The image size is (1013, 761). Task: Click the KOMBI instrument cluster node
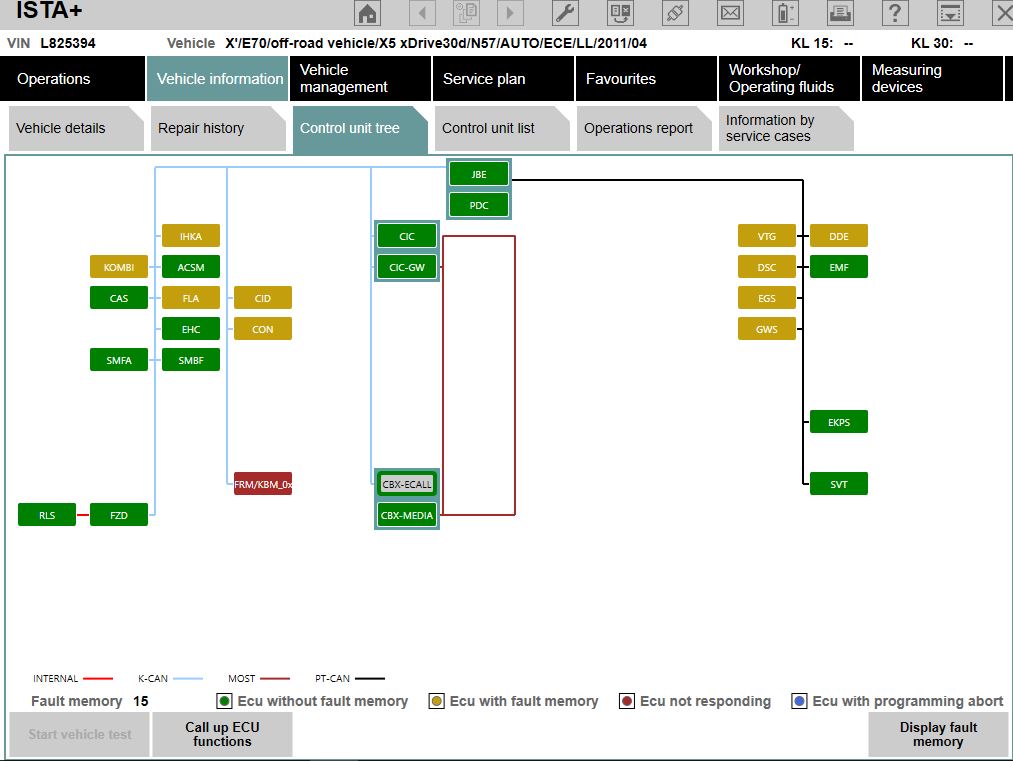119,267
